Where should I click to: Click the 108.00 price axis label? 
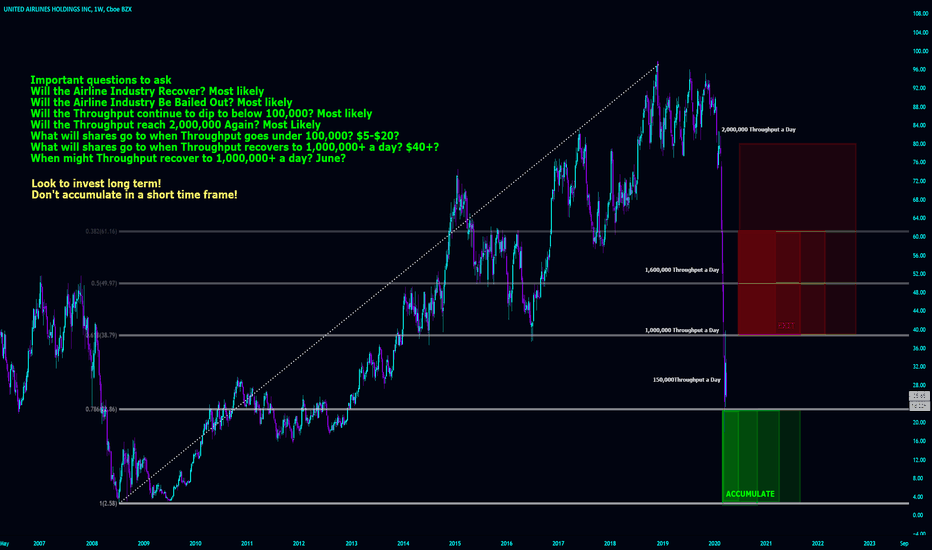point(920,13)
